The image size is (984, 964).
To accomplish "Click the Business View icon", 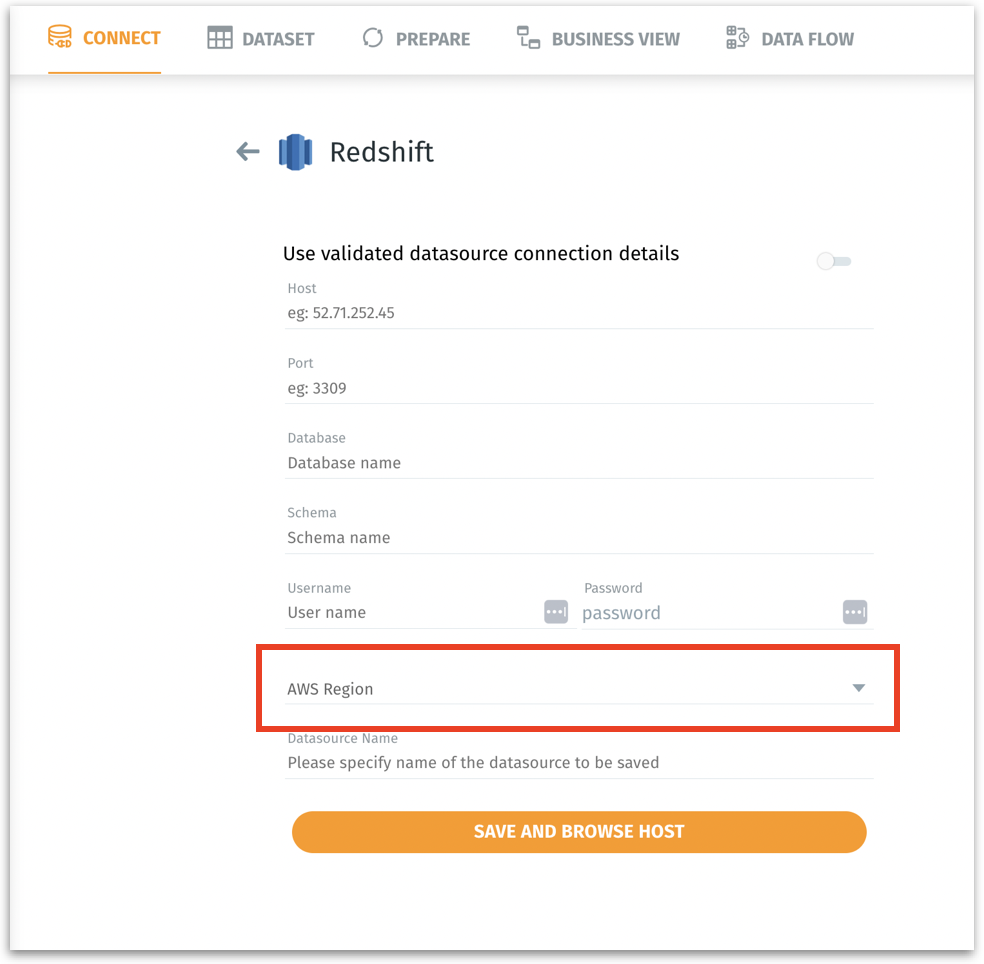I will click(x=528, y=39).
